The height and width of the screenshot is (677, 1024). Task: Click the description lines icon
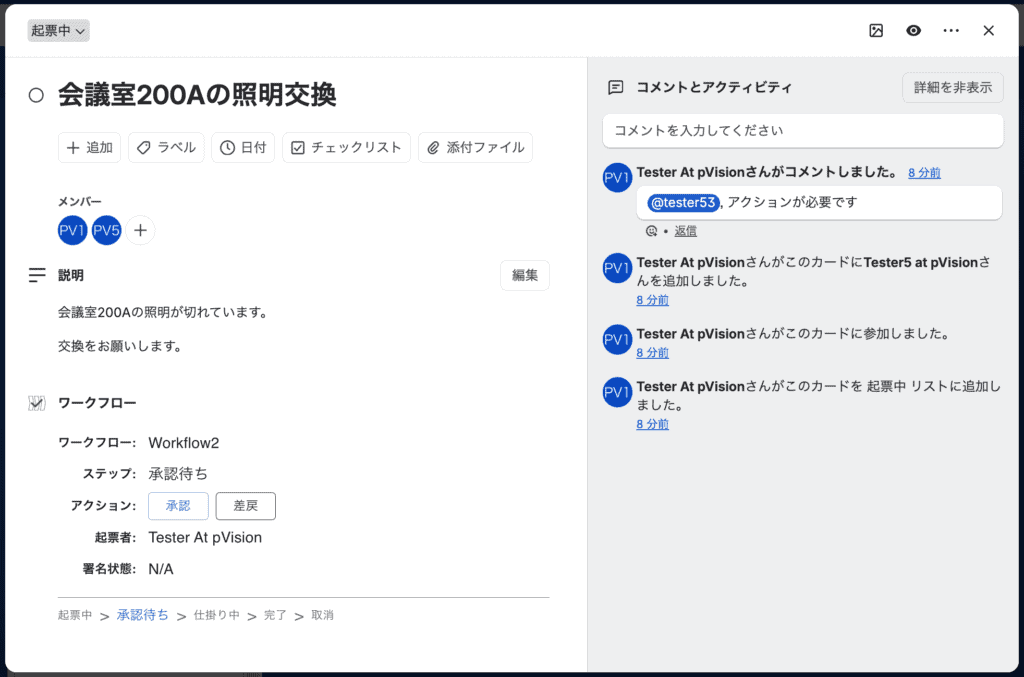pos(37,275)
